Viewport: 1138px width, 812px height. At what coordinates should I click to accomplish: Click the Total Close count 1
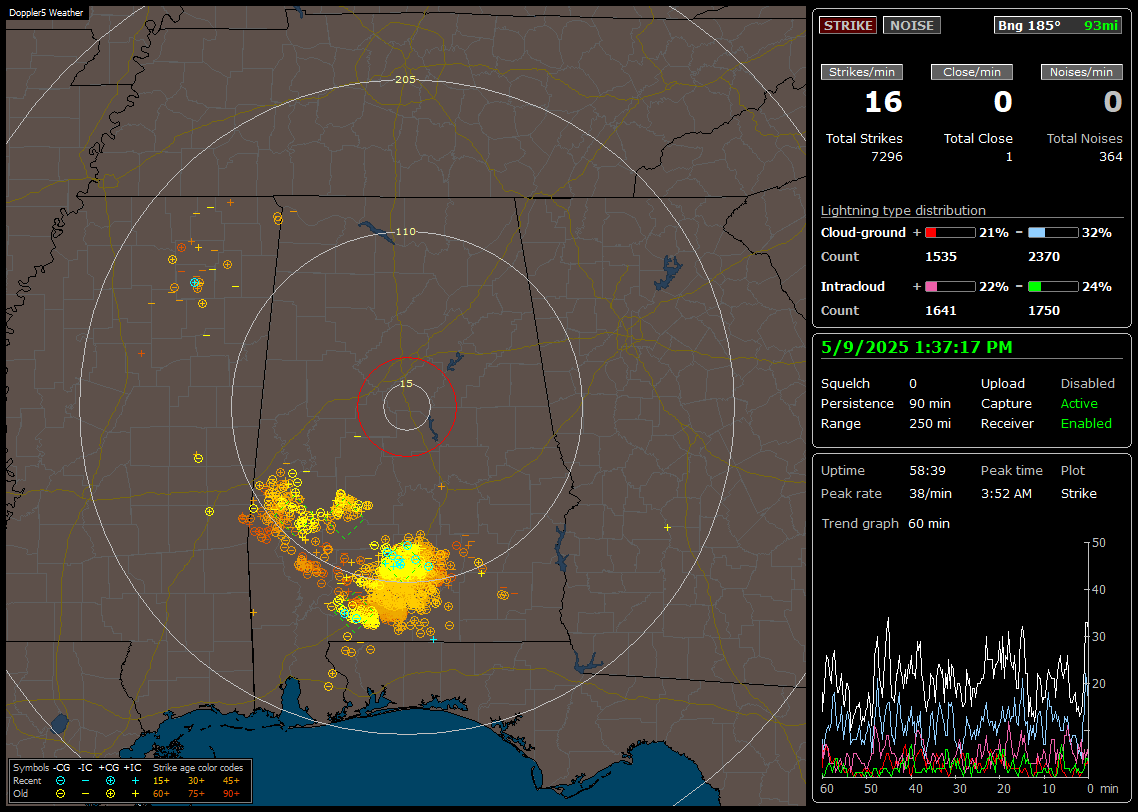point(1009,157)
